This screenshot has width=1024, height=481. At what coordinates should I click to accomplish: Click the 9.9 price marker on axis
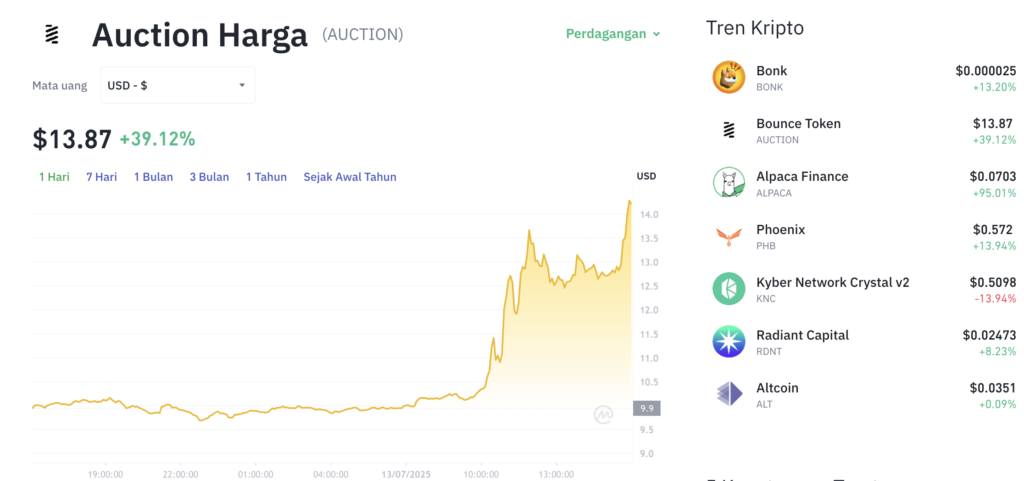pyautogui.click(x=647, y=409)
